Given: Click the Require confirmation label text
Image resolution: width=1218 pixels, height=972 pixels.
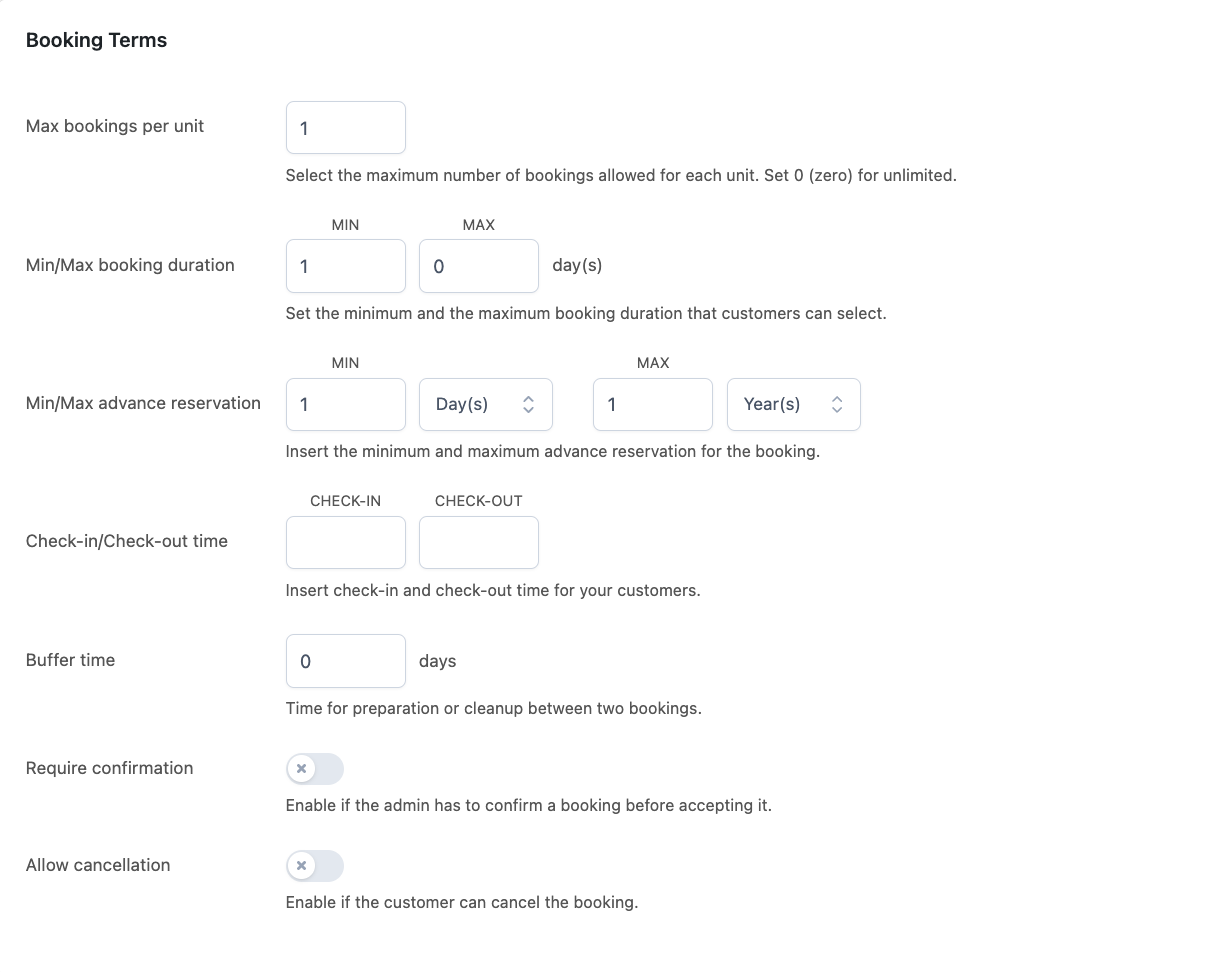Looking at the screenshot, I should point(109,768).
